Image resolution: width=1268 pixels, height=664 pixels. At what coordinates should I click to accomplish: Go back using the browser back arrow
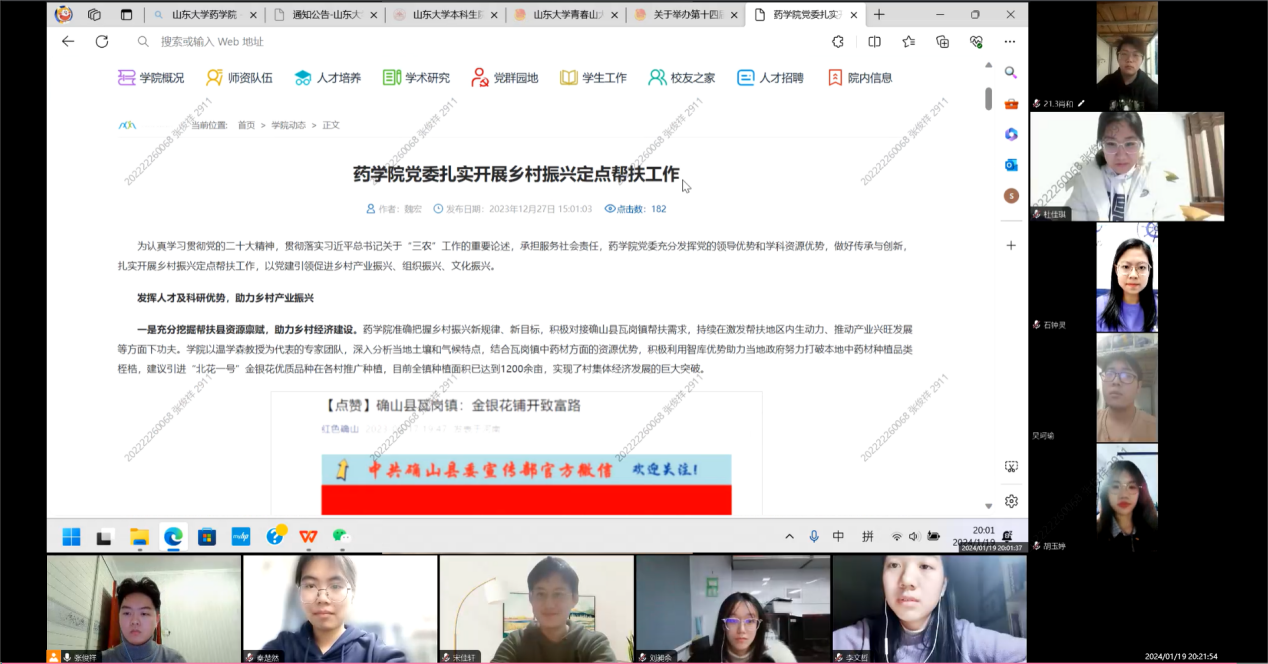click(68, 42)
